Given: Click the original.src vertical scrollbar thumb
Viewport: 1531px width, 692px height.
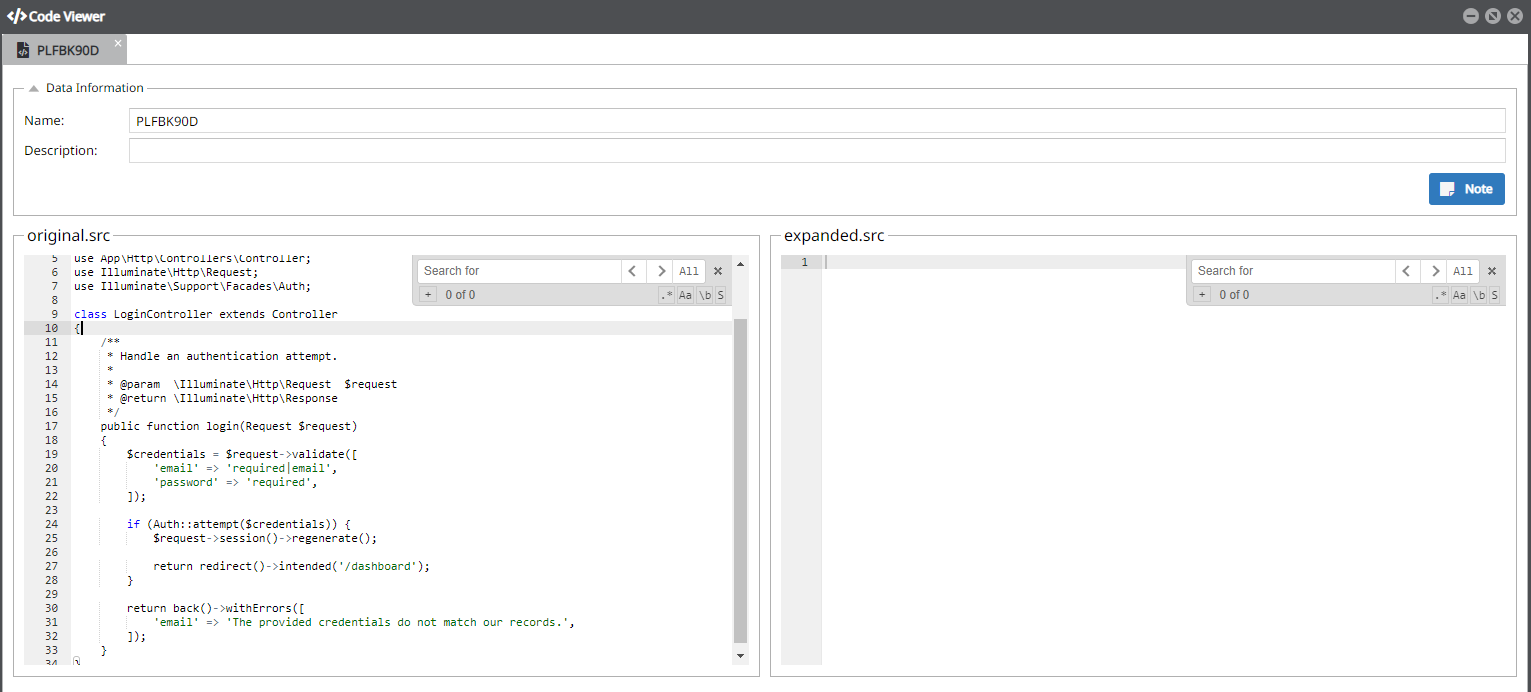Looking at the screenshot, I should click(740, 480).
